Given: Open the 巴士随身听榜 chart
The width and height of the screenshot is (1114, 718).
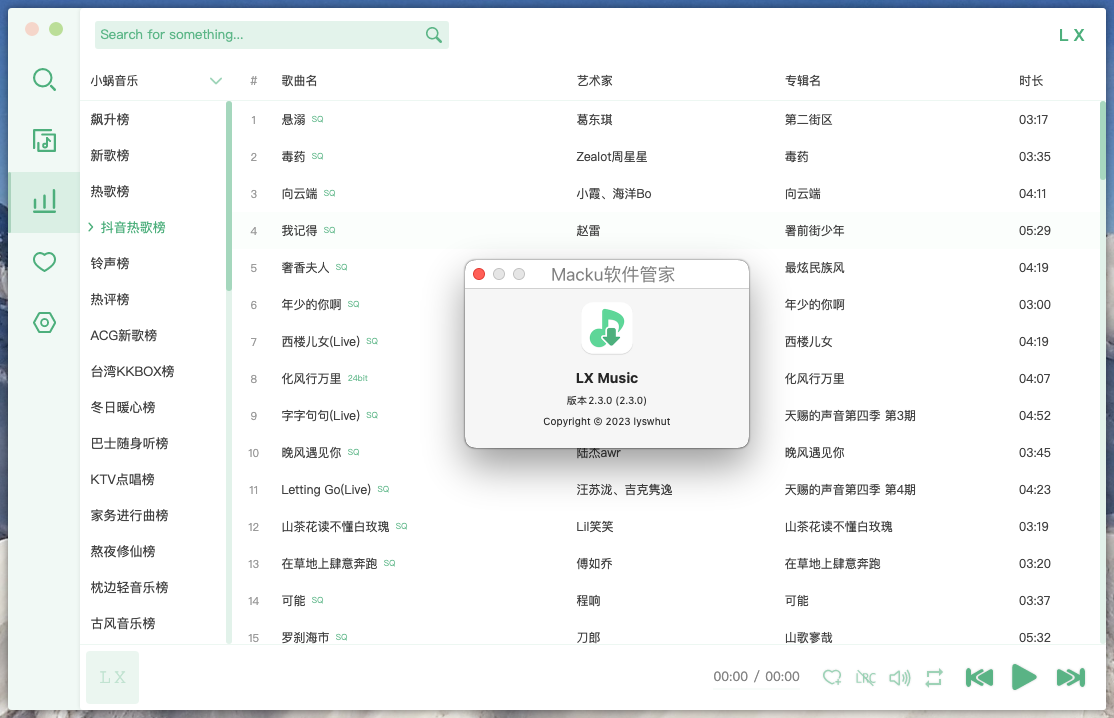Looking at the screenshot, I should [129, 444].
